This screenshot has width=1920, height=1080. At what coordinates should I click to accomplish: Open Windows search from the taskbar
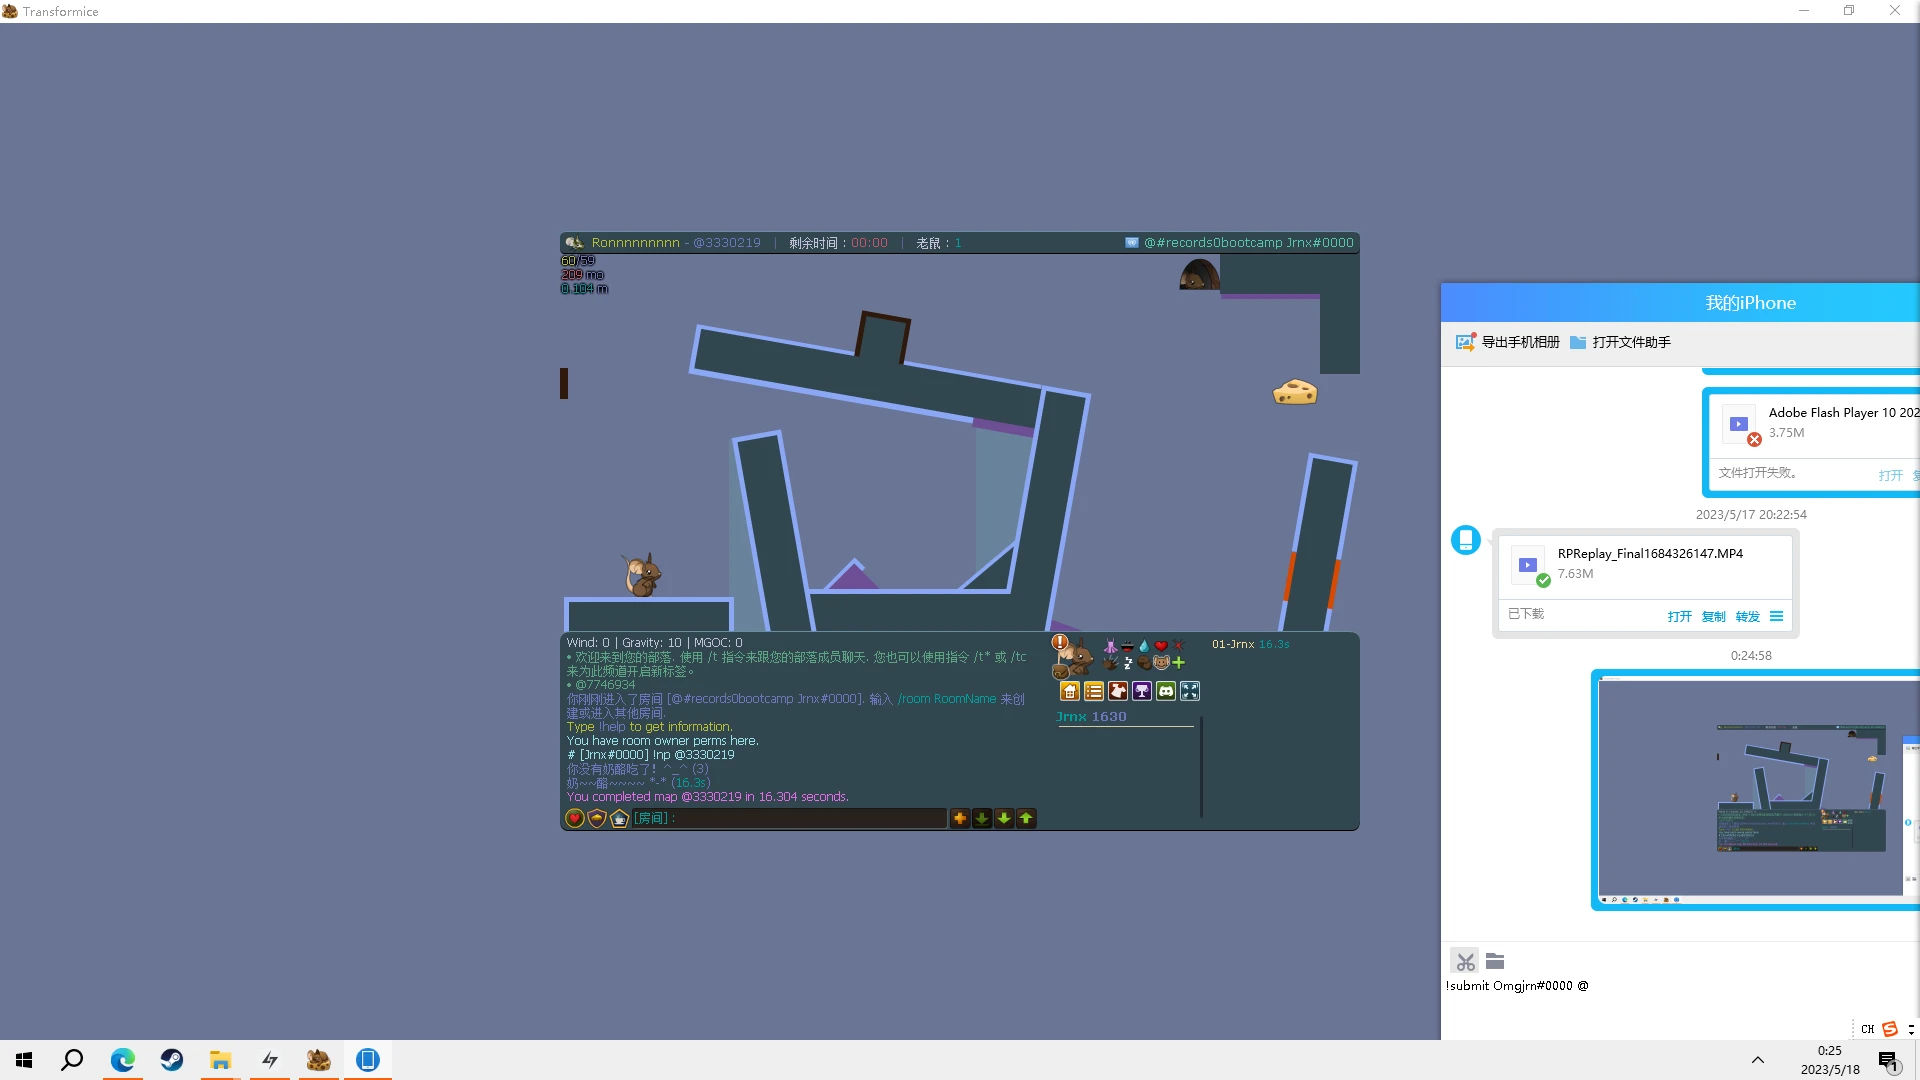pos(72,1060)
